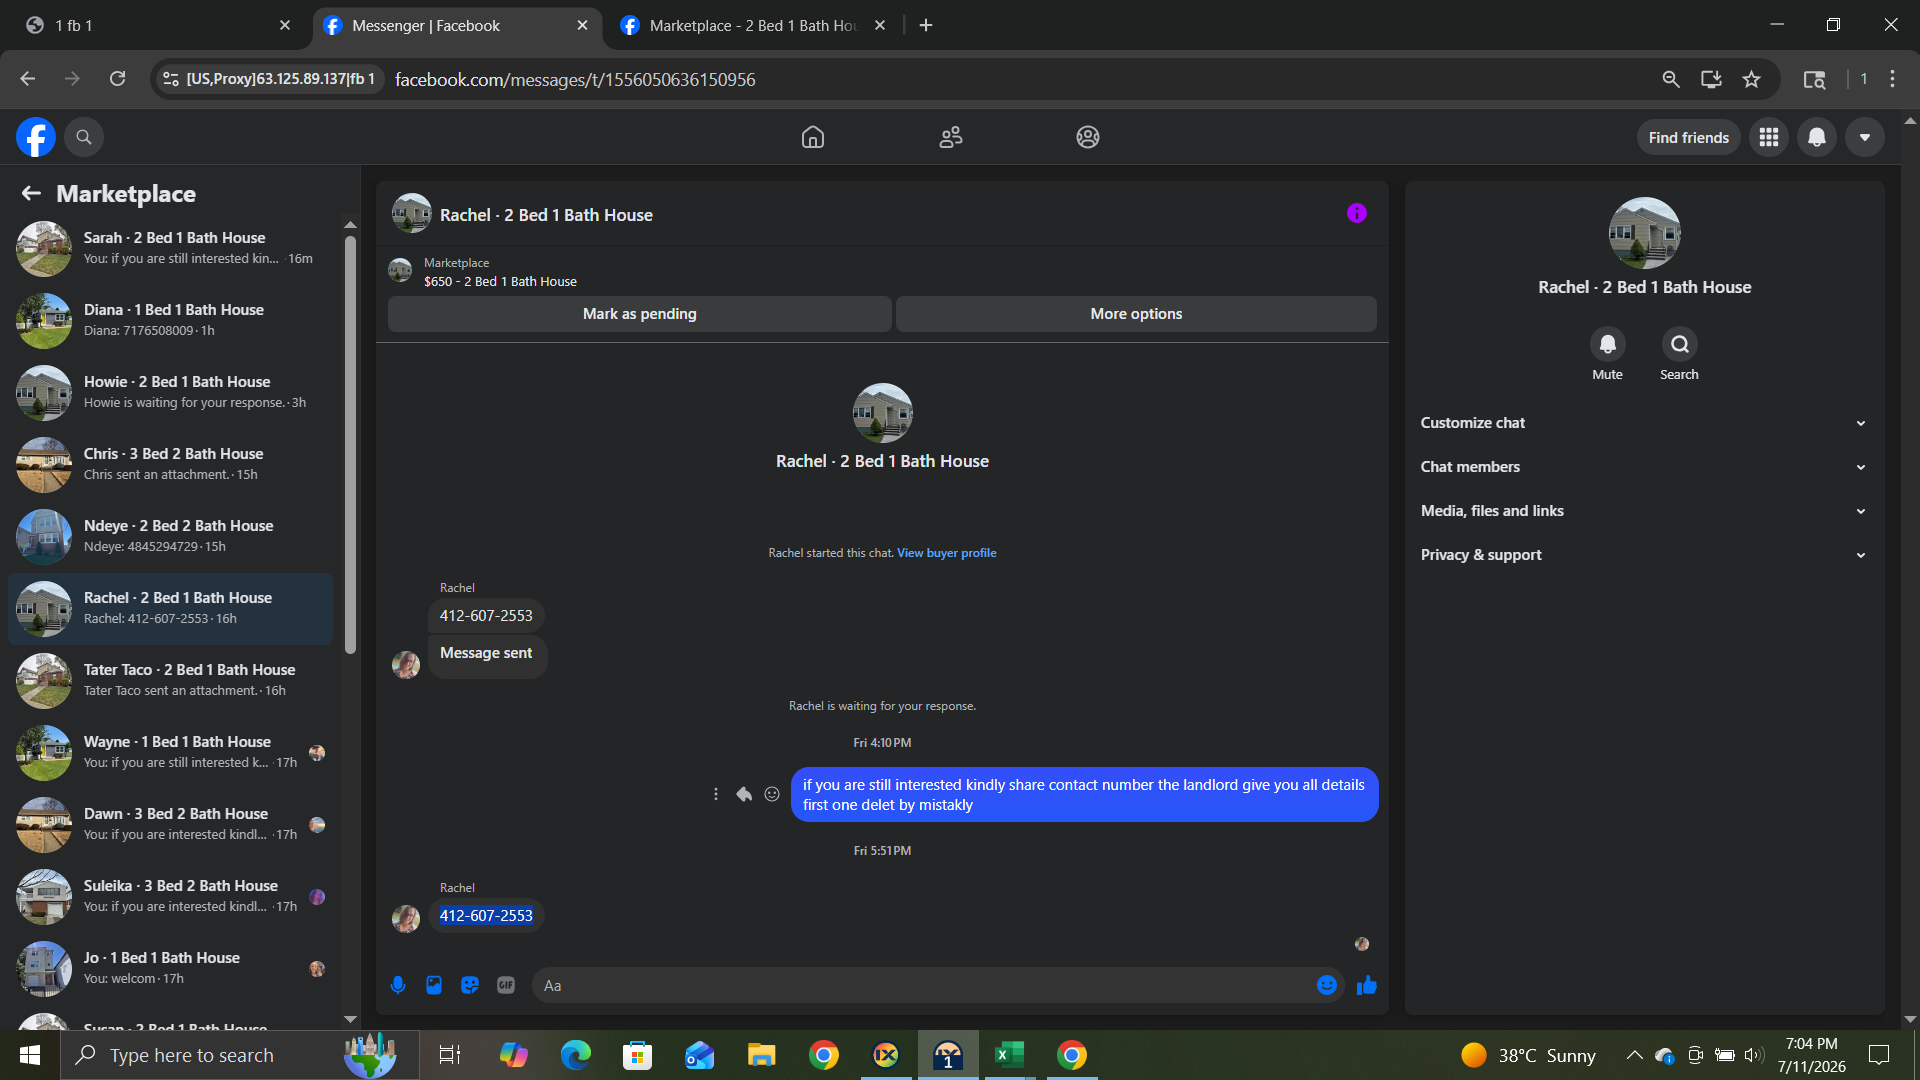Viewport: 1920px width, 1080px height.
Task: Open a new browser tab
Action: coord(926,25)
